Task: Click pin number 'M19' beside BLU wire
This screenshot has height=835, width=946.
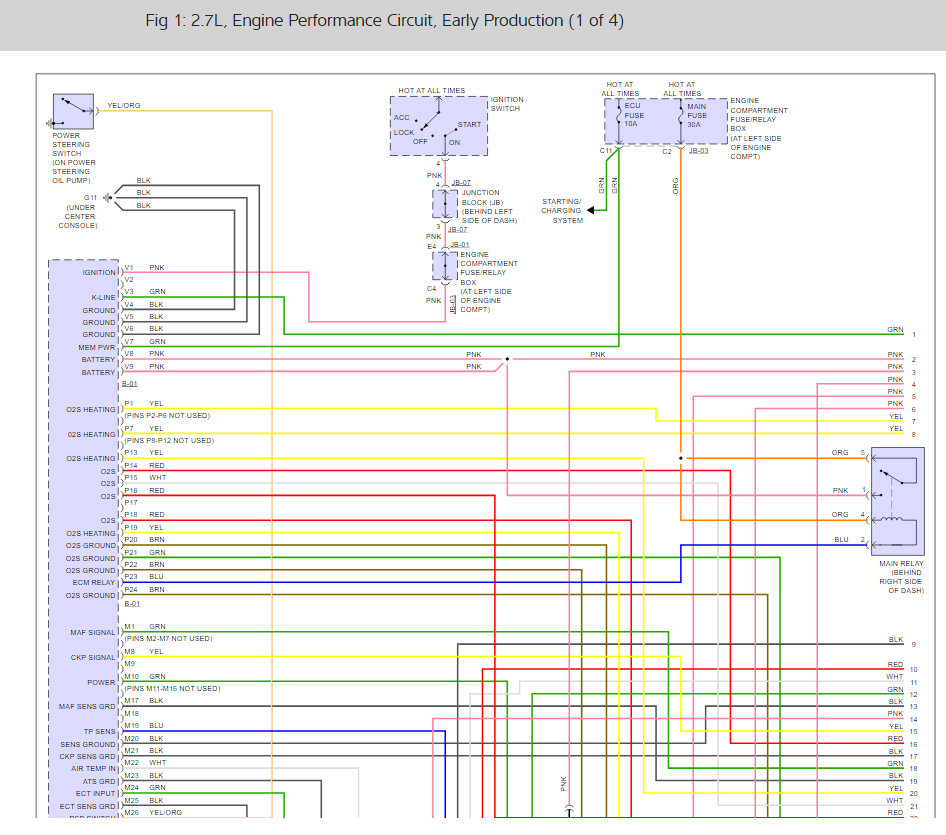Action: pos(132,726)
